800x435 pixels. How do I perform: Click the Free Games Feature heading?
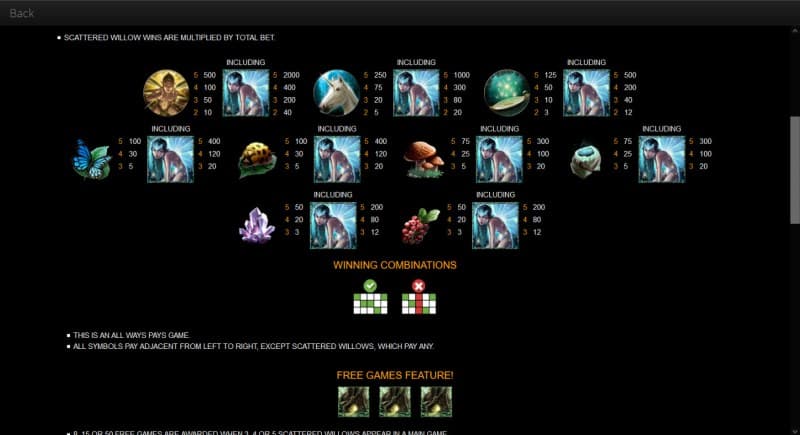(x=395, y=375)
